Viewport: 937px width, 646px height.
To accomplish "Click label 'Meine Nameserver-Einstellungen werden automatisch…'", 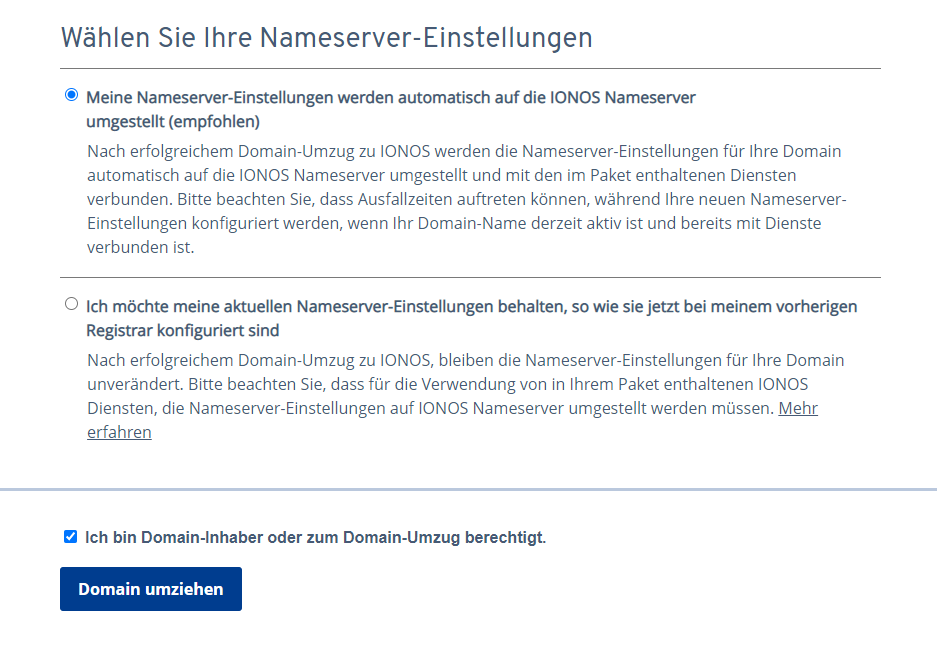I will click(391, 109).
